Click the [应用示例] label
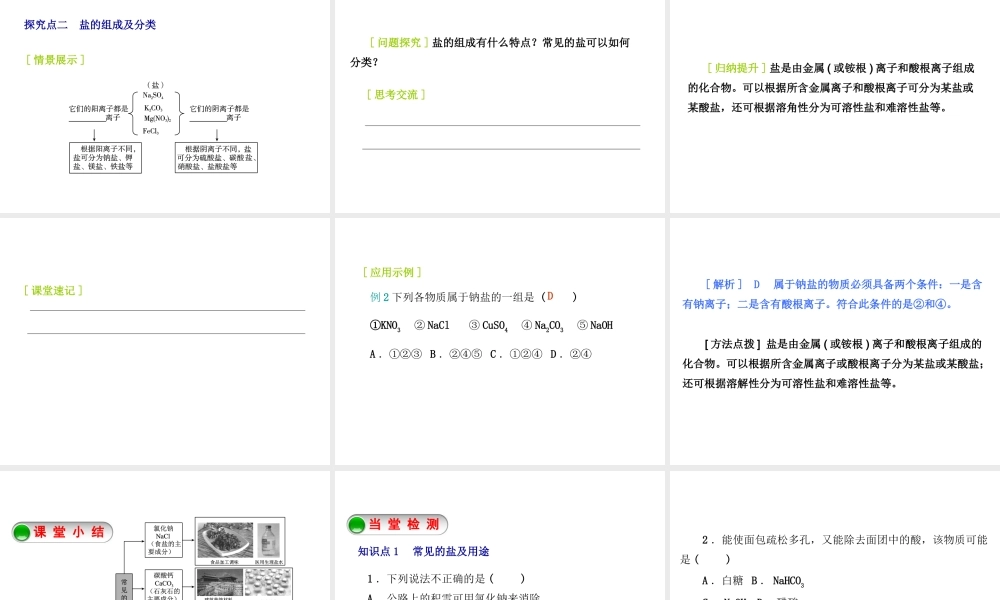Viewport: 1000px width, 600px height. pos(392,272)
